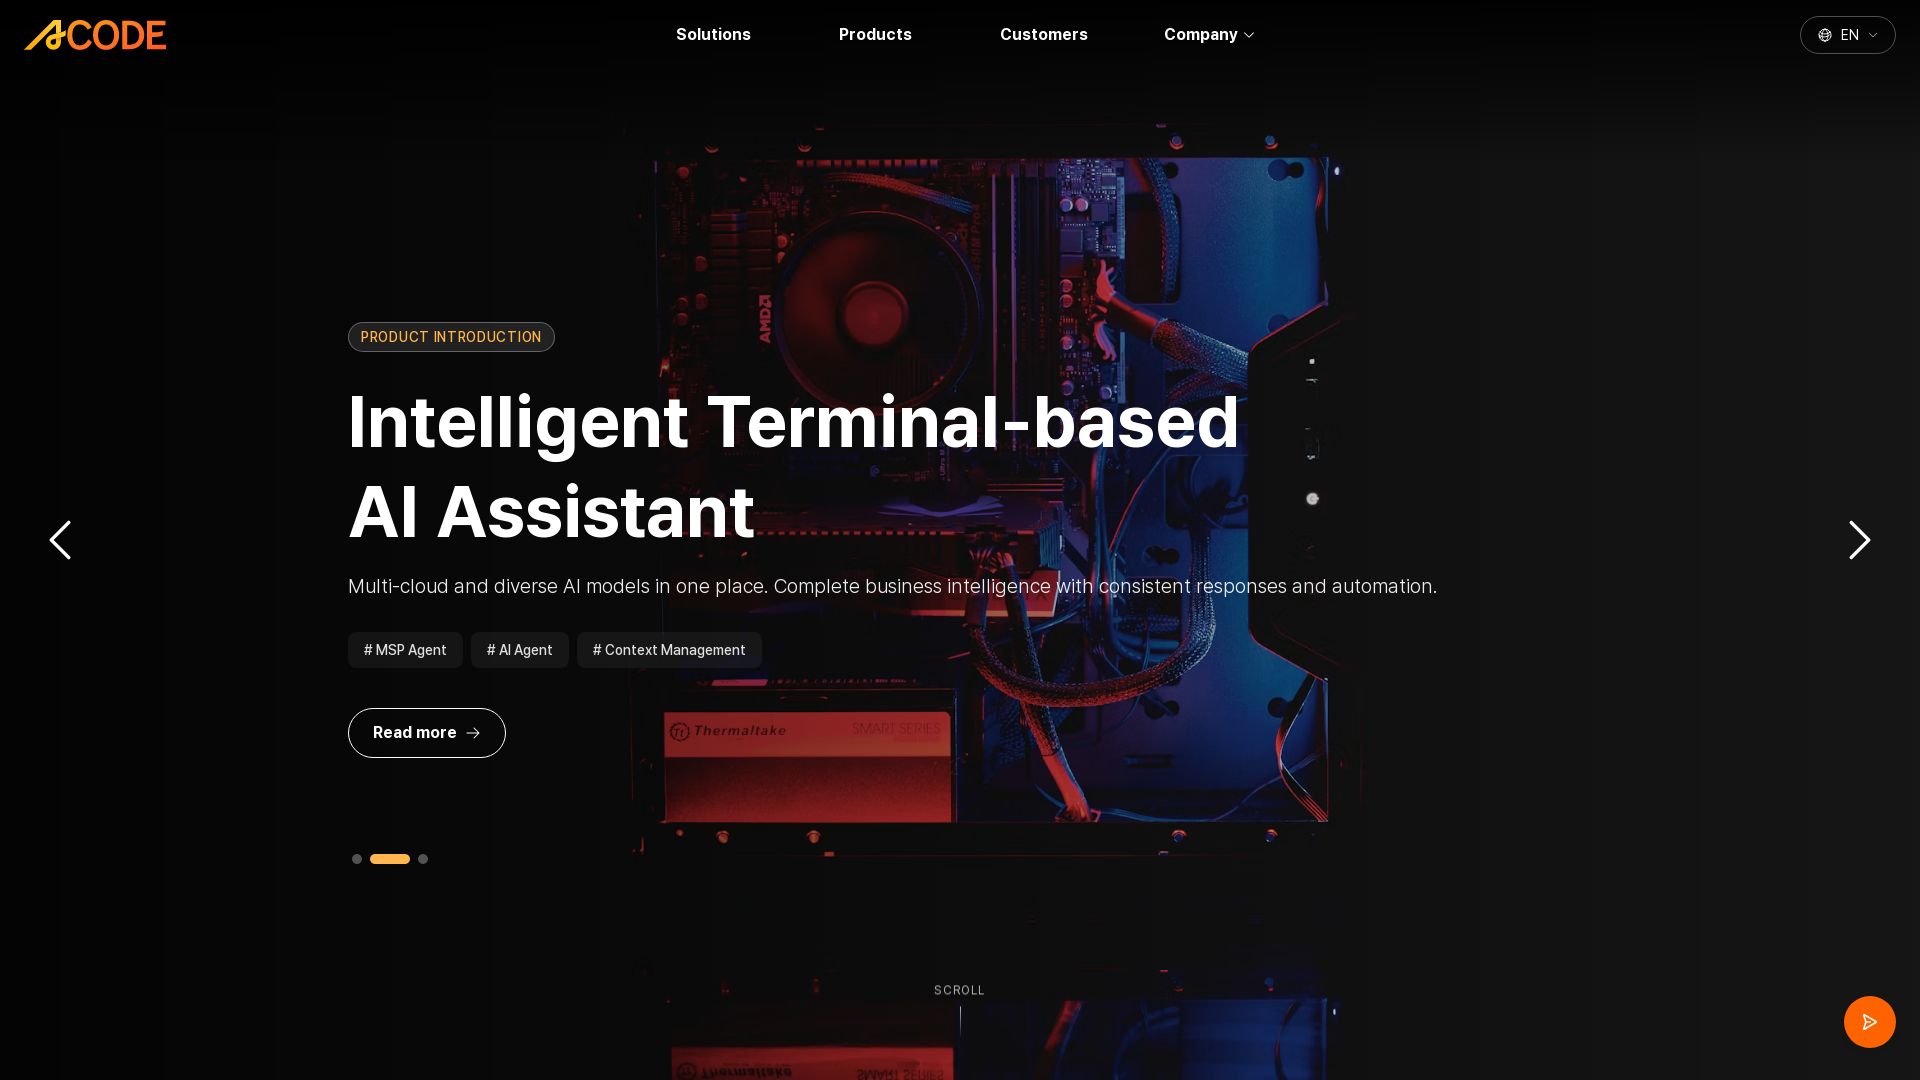Open the Products menu
The width and height of the screenshot is (1920, 1080).
[875, 34]
